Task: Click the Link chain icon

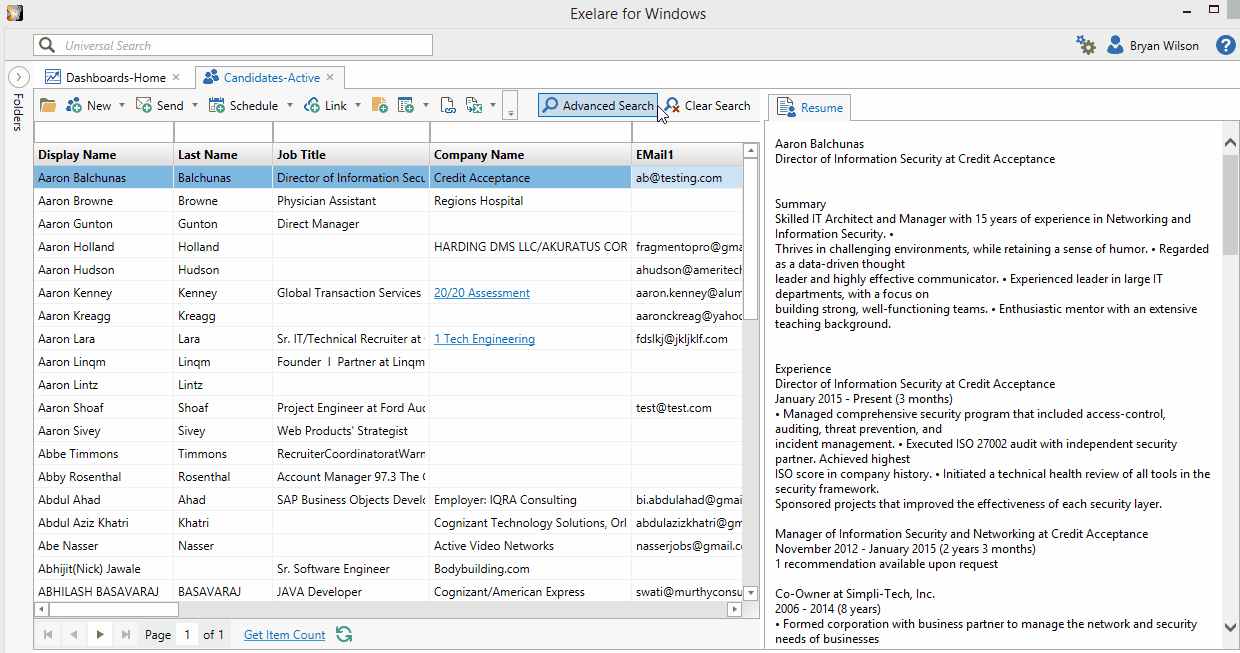Action: click(312, 105)
